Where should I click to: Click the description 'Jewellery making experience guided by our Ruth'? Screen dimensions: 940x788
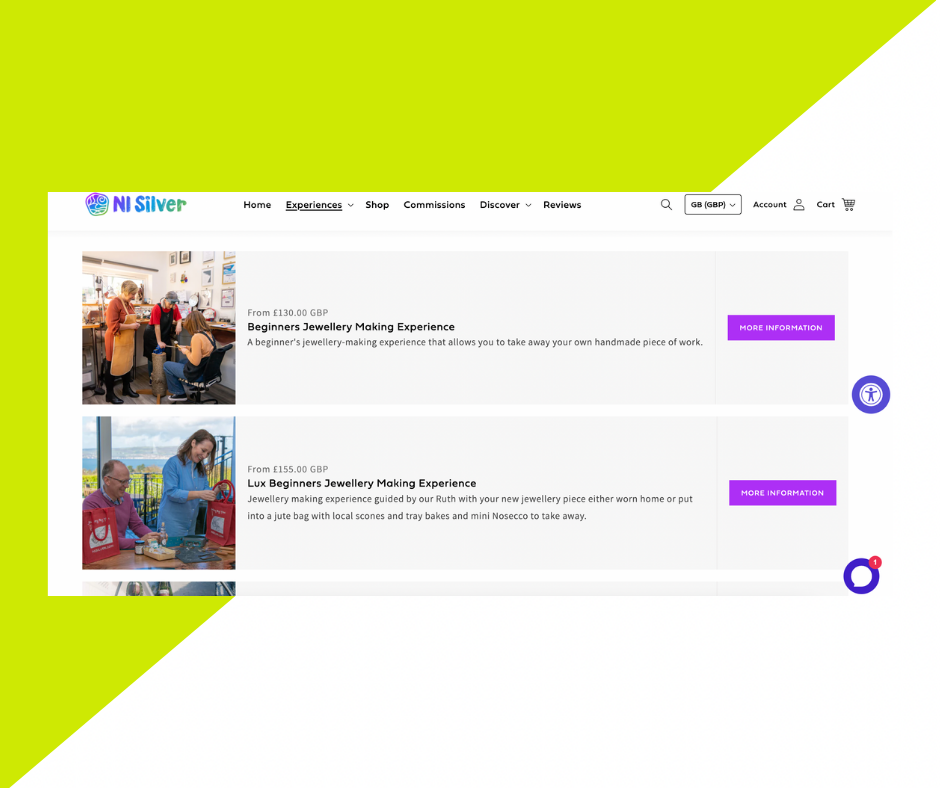point(470,507)
